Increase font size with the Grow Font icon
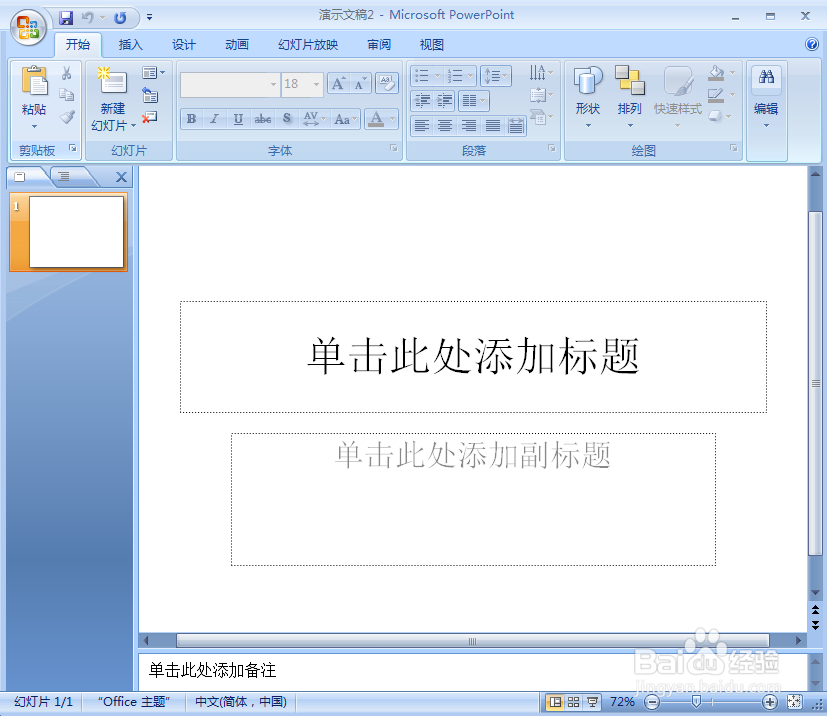Image resolution: width=827 pixels, height=716 pixels. [x=338, y=83]
